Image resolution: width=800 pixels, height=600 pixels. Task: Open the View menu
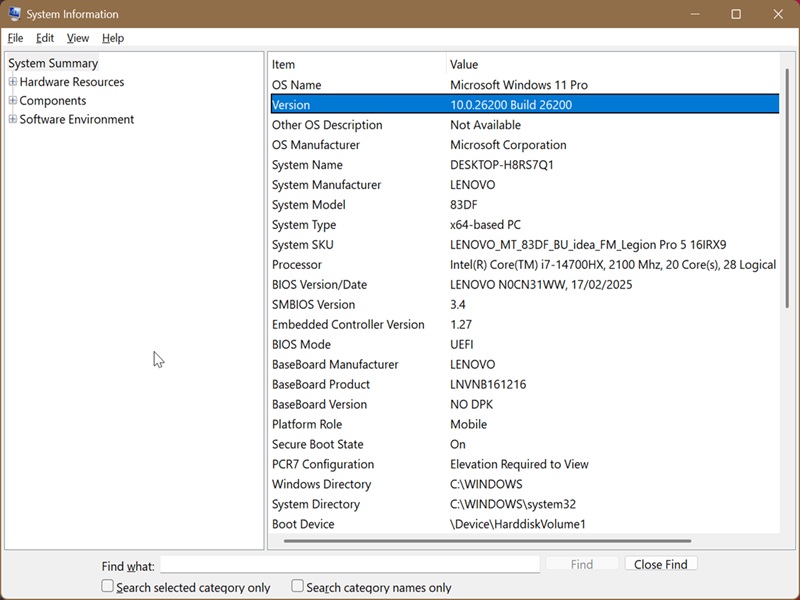point(78,38)
